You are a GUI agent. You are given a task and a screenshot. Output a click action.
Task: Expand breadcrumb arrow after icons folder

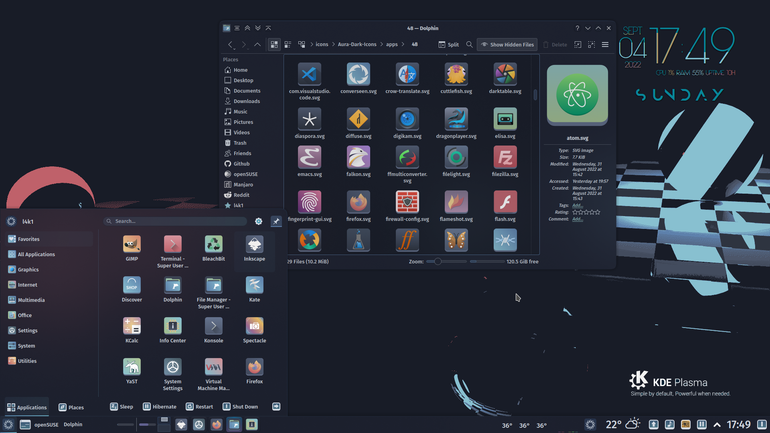click(333, 45)
